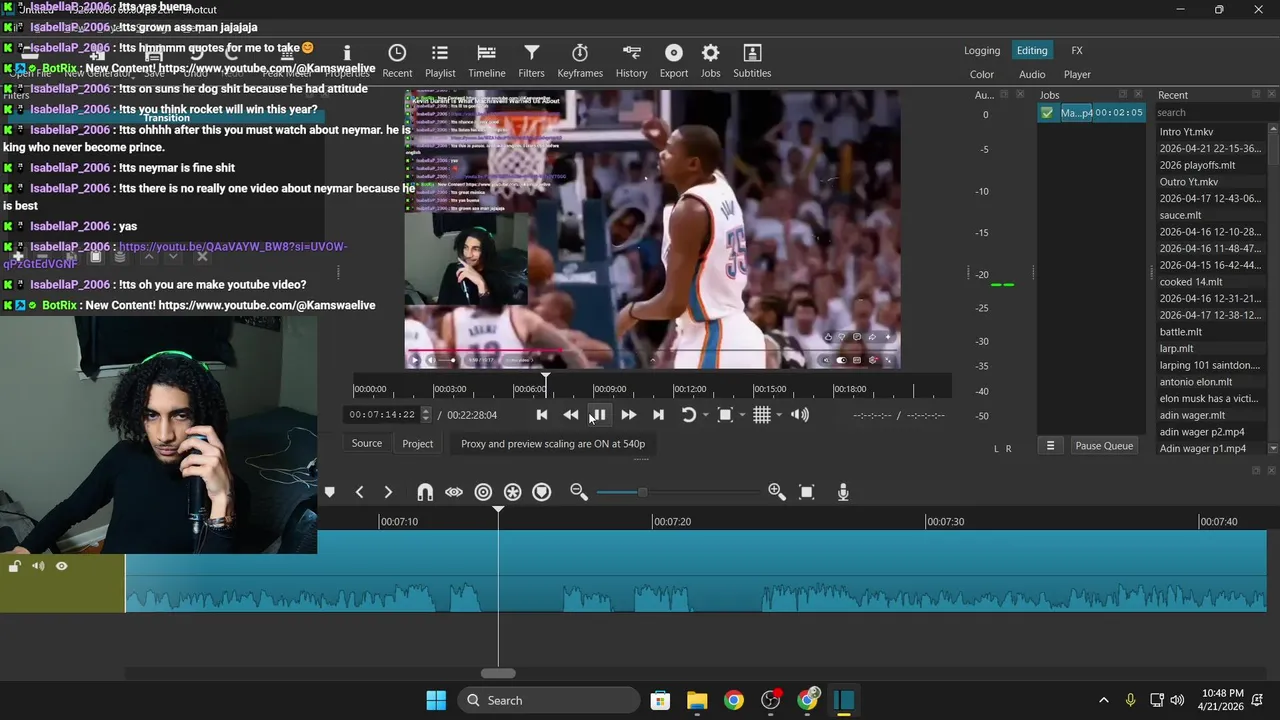The height and width of the screenshot is (720, 1280).
Task: Switch to the Editing layout
Action: (1032, 51)
